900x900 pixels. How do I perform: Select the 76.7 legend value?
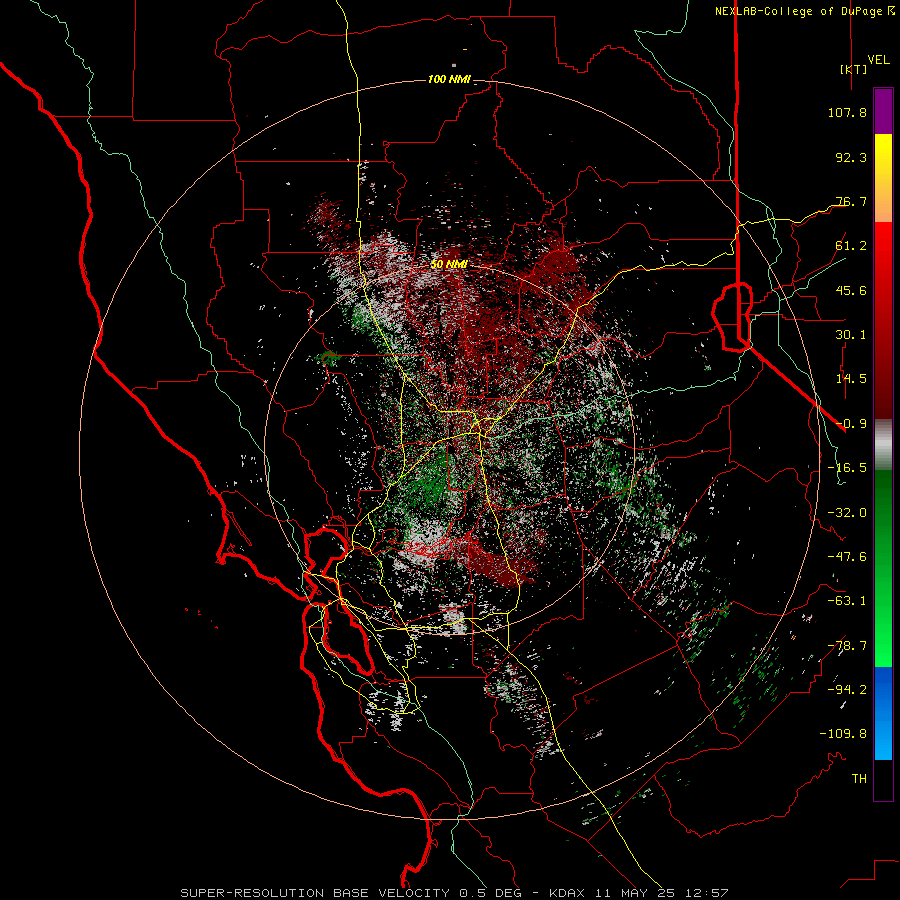click(x=851, y=201)
